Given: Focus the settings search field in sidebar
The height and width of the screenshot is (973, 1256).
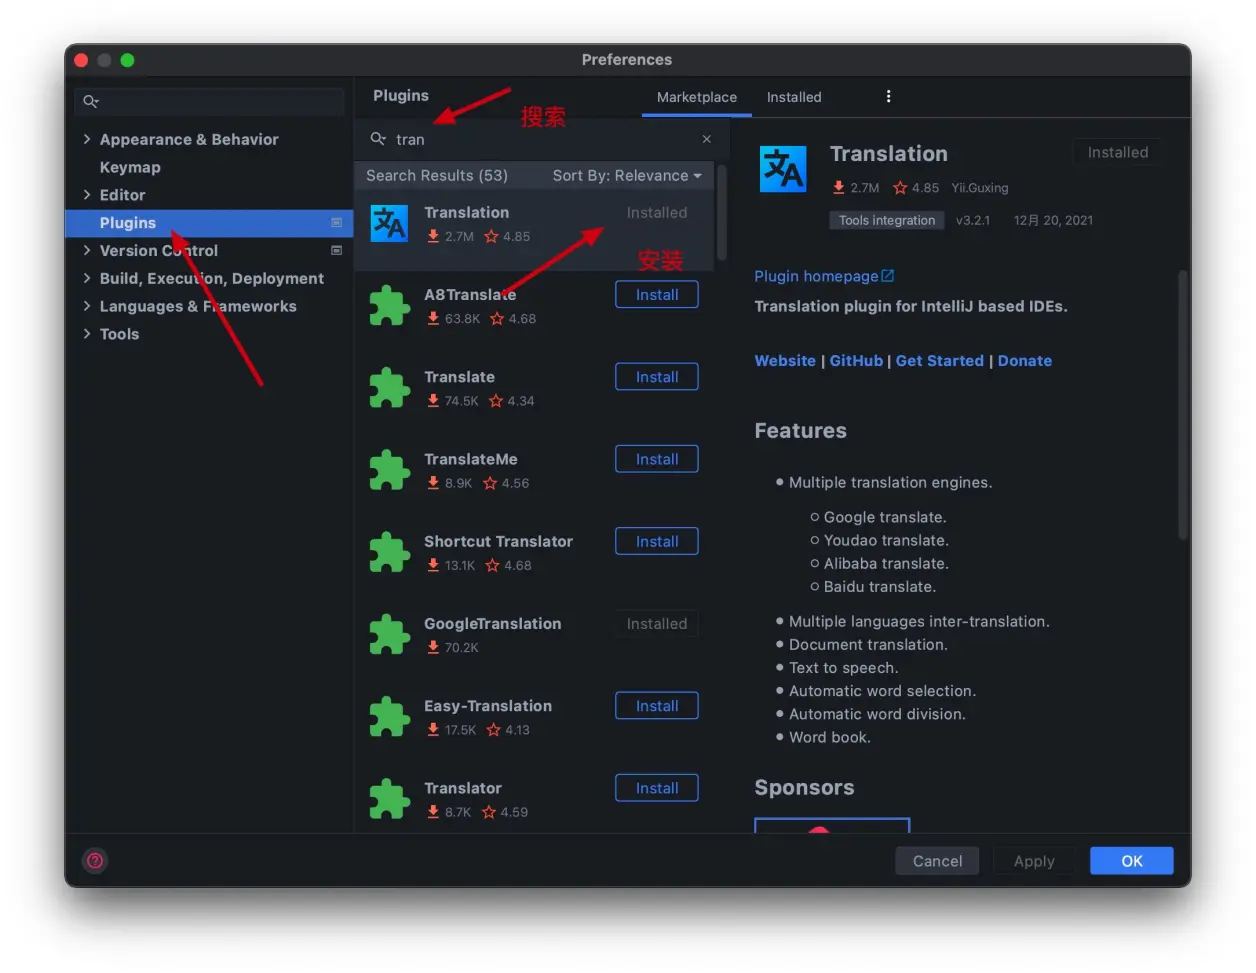Looking at the screenshot, I should [209, 101].
